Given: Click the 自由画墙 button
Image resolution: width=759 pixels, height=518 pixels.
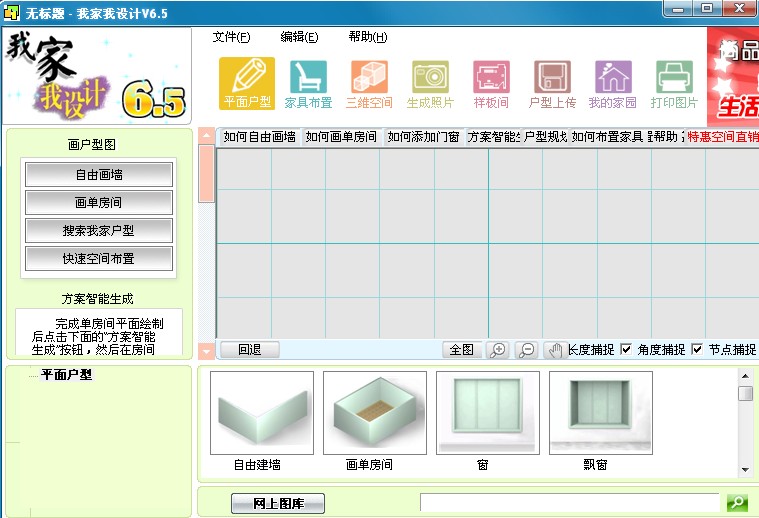Looking at the screenshot, I should pos(99,175).
